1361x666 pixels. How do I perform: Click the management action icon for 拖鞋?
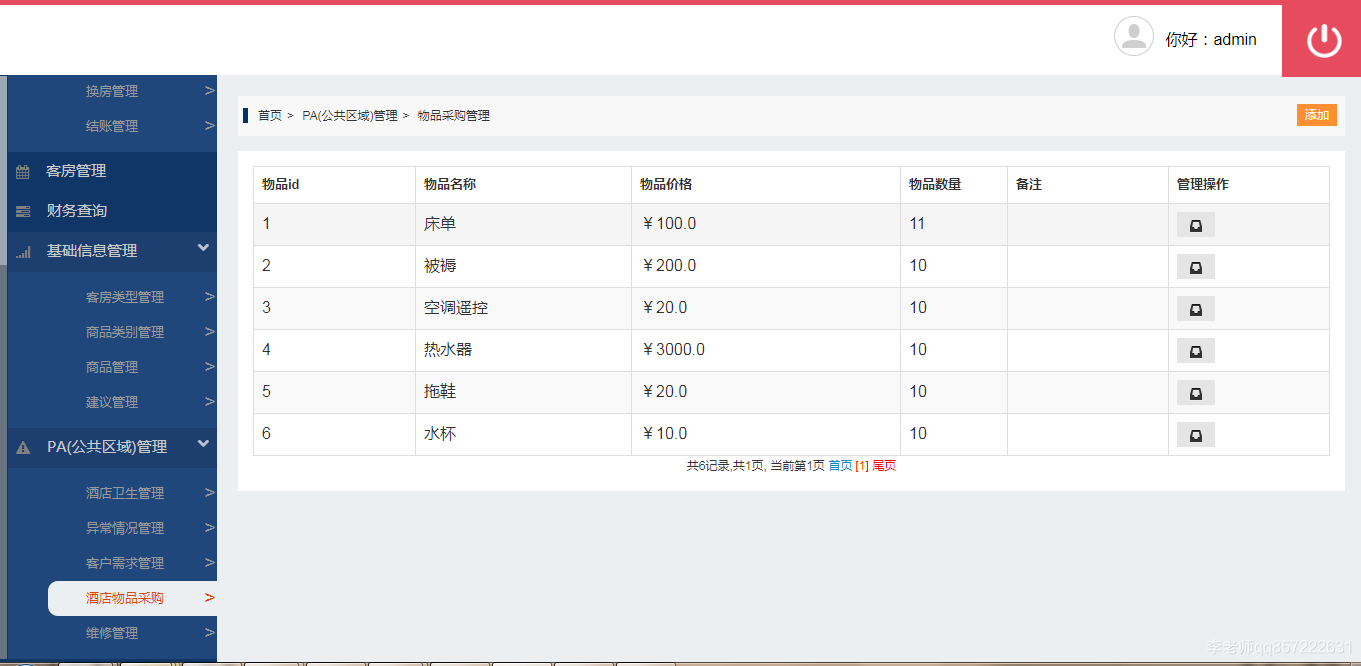tap(1195, 392)
